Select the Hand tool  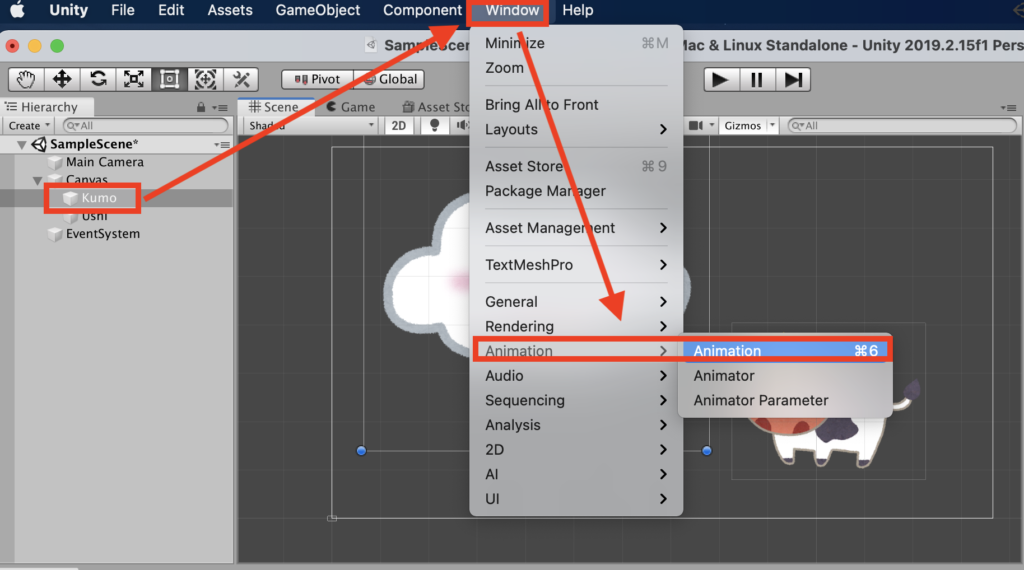click(x=25, y=80)
